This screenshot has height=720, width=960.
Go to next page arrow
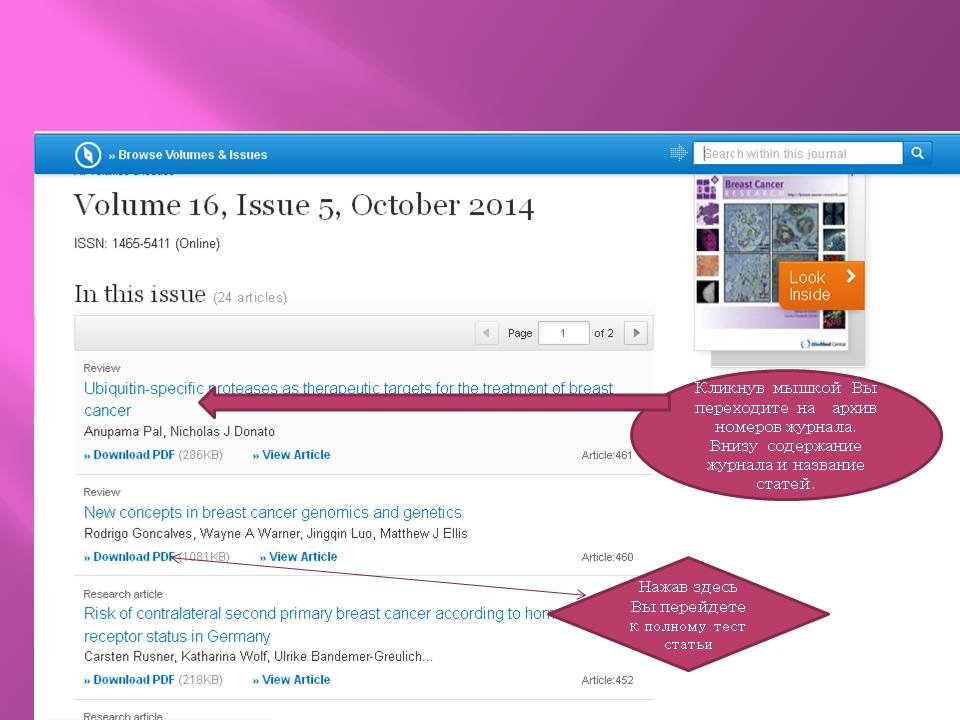[x=635, y=333]
